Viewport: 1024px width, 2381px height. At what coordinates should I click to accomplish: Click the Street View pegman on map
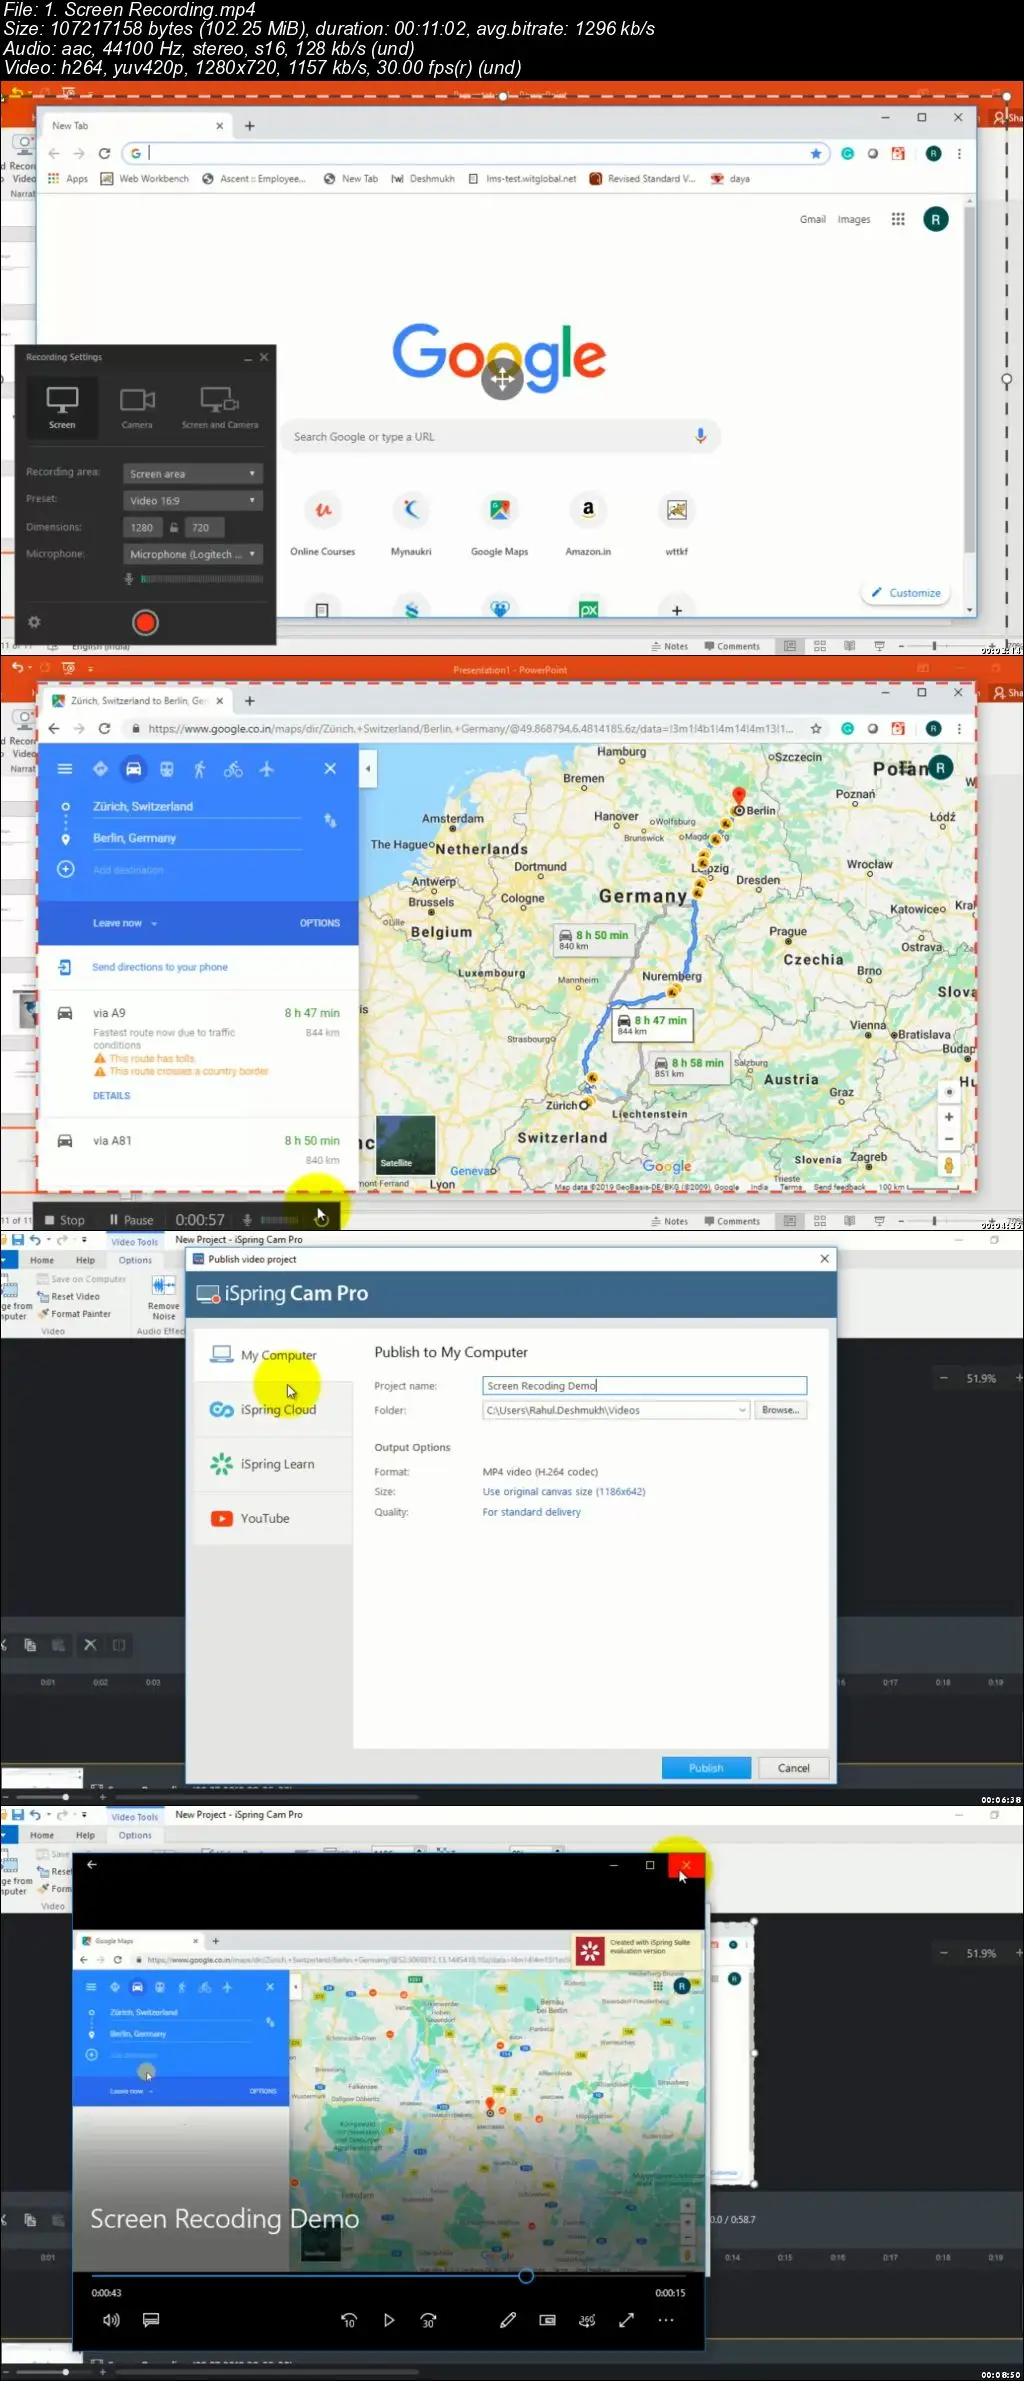949,1165
